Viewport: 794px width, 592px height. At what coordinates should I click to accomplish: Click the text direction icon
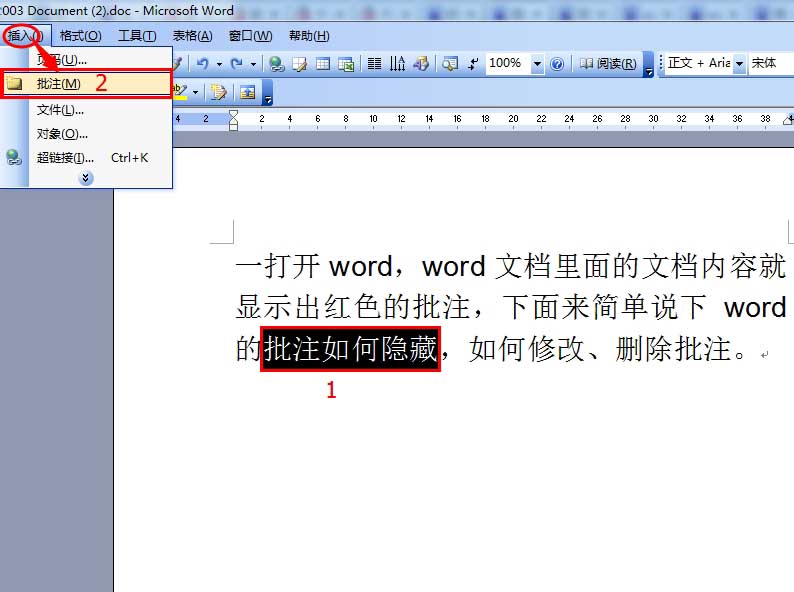398,64
